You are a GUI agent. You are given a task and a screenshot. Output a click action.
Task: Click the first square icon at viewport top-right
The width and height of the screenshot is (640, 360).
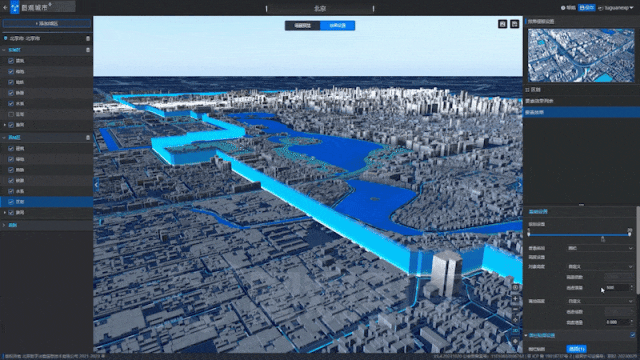[x=502, y=24]
